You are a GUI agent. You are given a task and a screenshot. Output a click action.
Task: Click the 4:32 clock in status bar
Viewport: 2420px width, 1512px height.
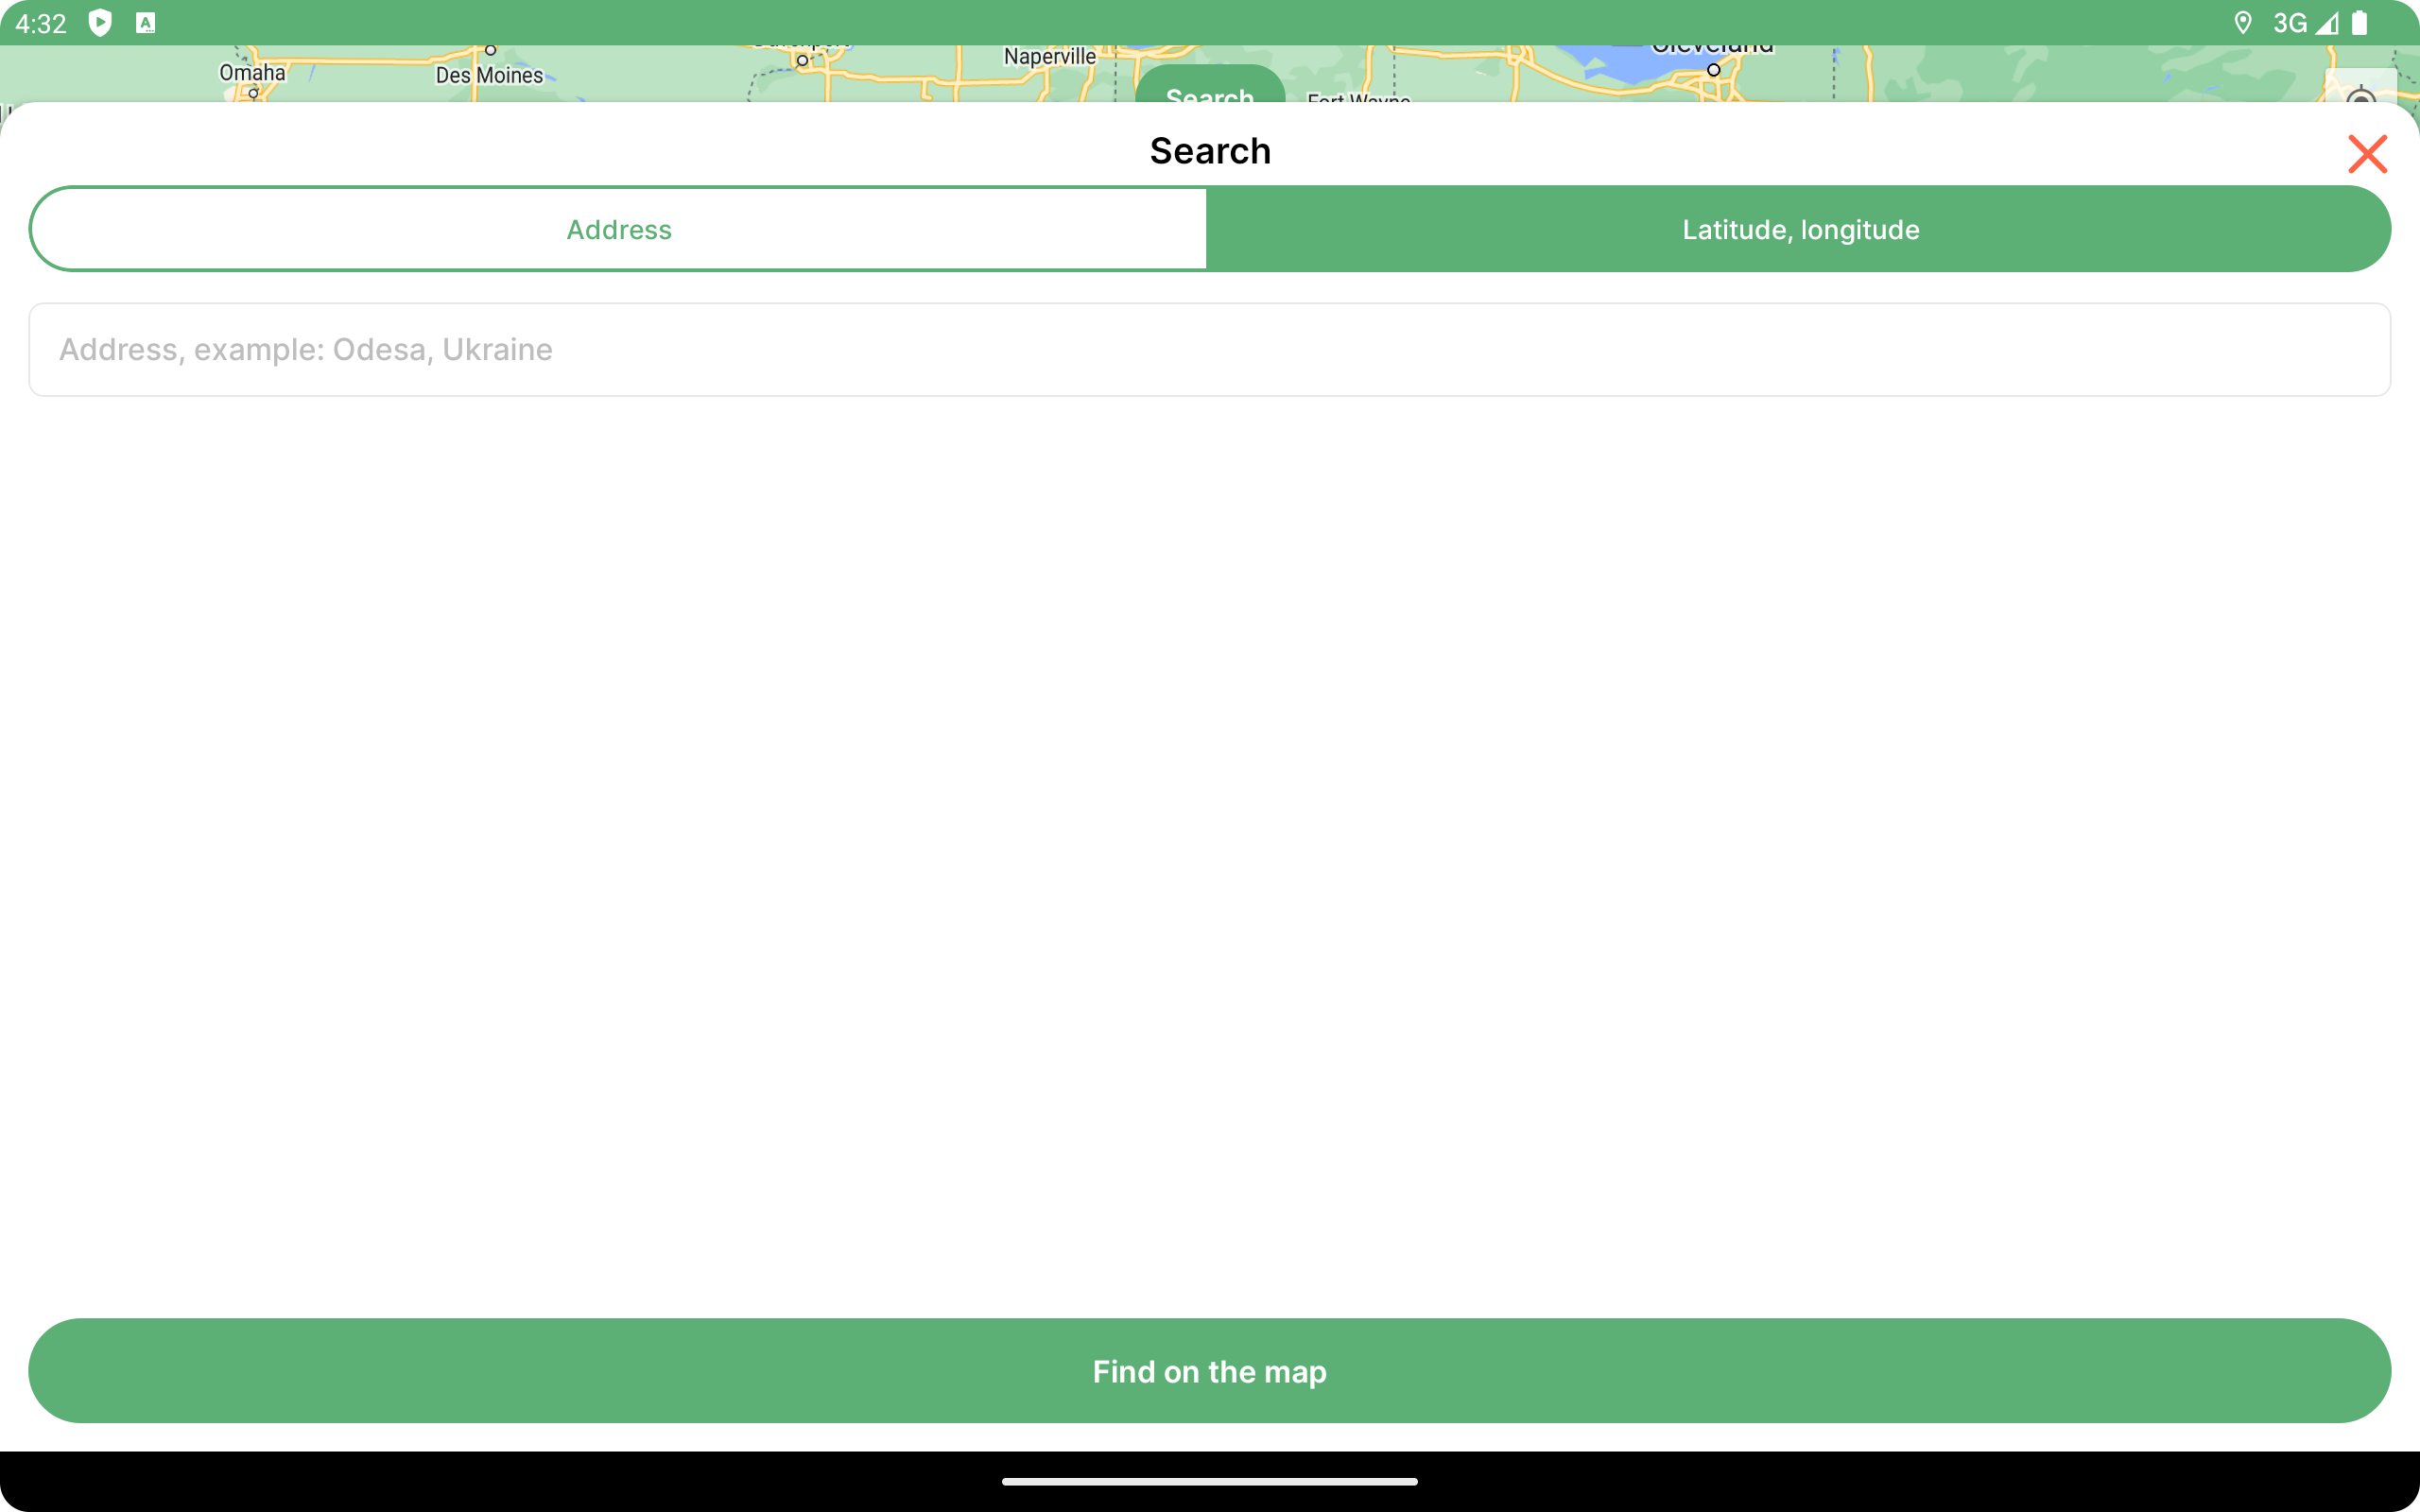click(41, 23)
